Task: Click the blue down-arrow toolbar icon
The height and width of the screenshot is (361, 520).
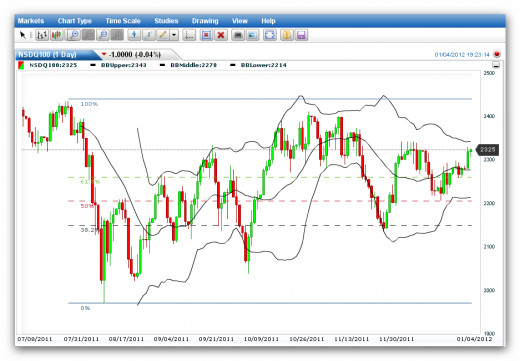Action: (x=134, y=35)
